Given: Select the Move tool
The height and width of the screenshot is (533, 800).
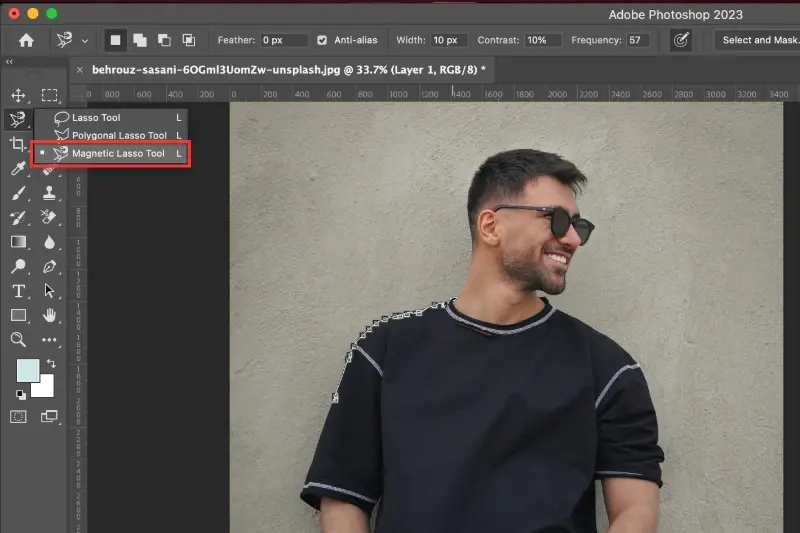Looking at the screenshot, I should (x=18, y=95).
